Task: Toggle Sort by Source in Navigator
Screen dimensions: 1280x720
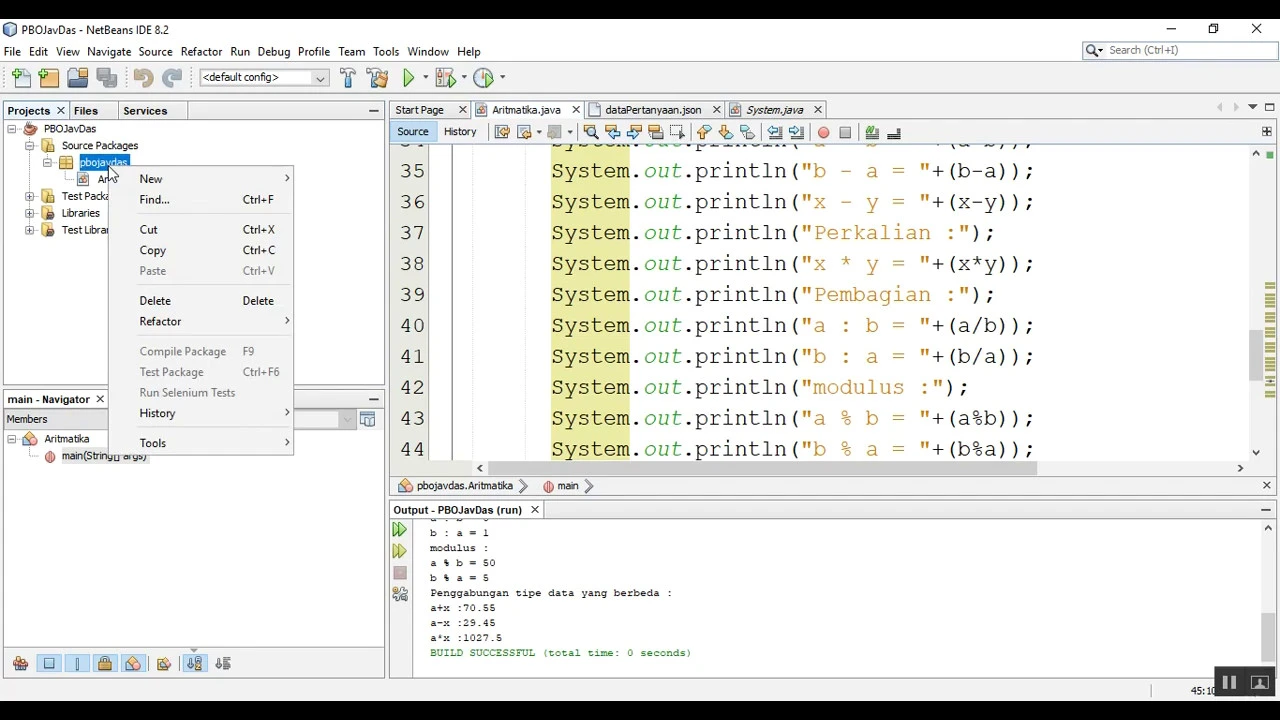Action: pyautogui.click(x=223, y=663)
